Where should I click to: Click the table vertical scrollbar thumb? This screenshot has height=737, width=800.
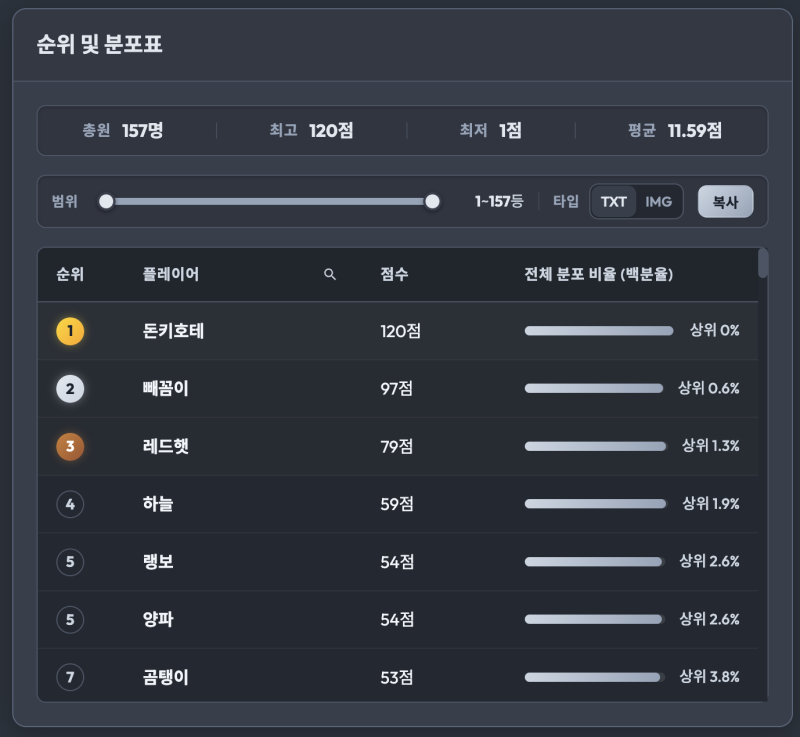click(763, 263)
